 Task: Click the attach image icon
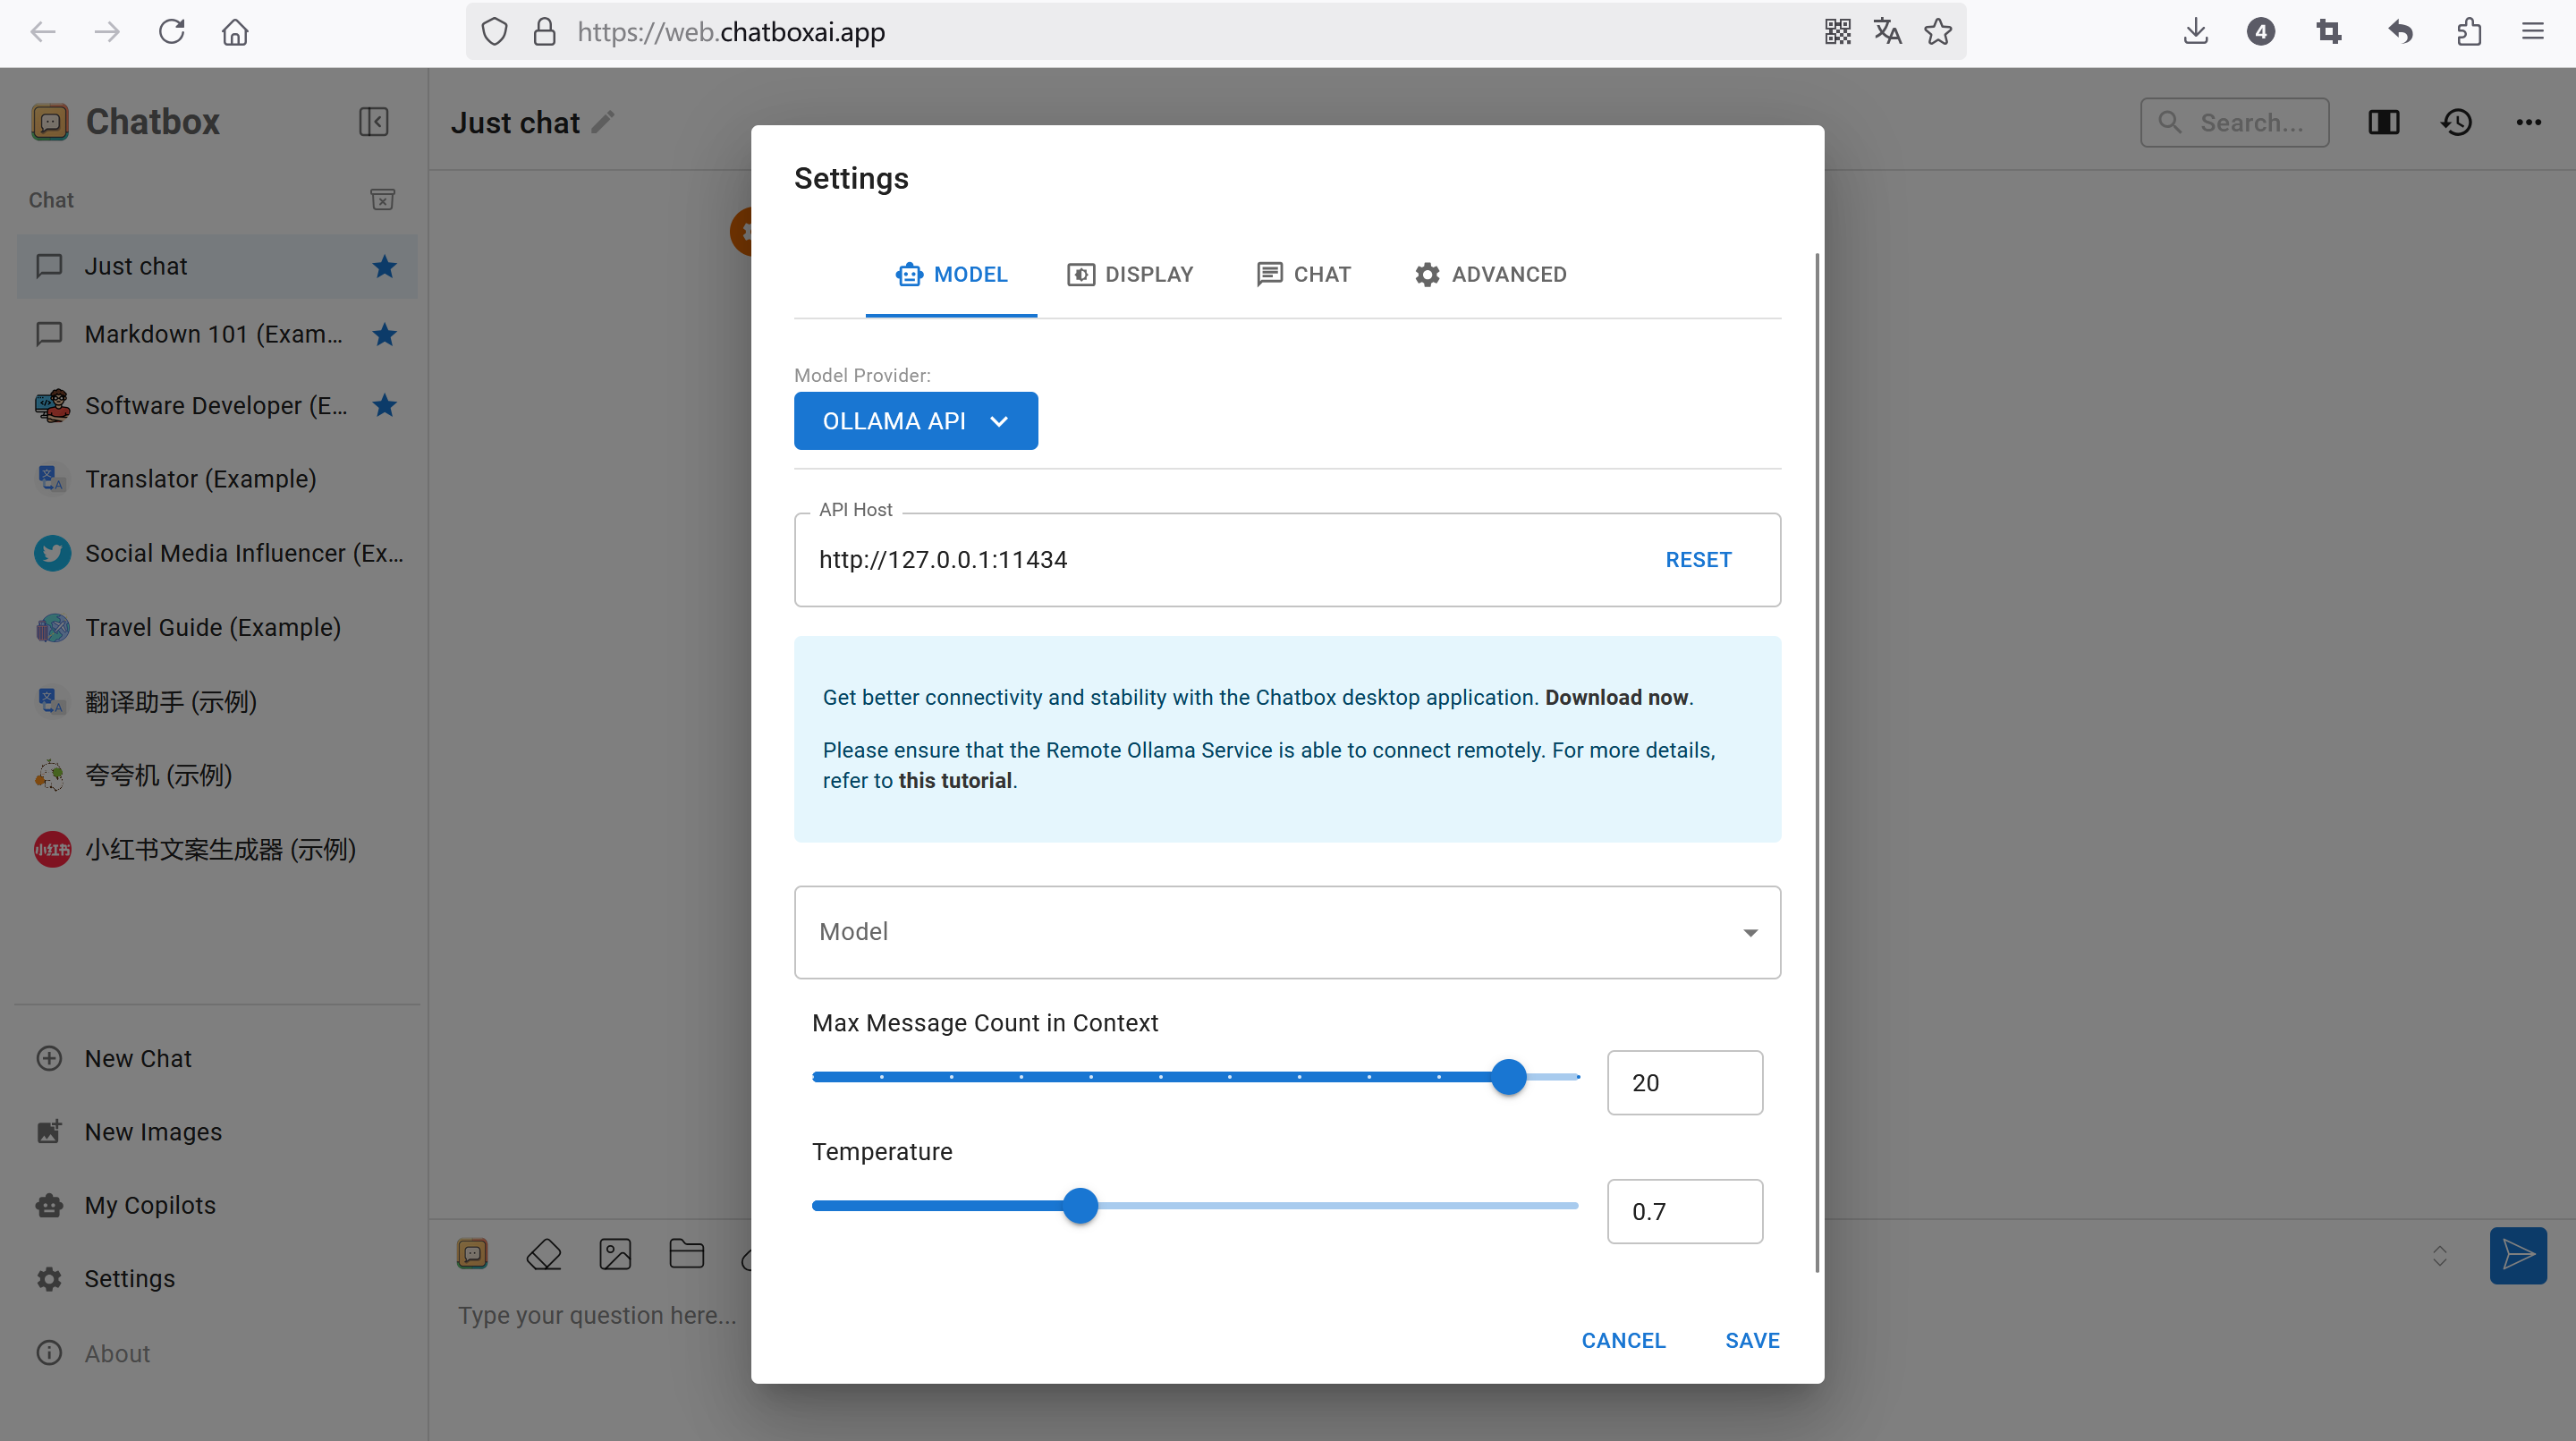coord(615,1254)
